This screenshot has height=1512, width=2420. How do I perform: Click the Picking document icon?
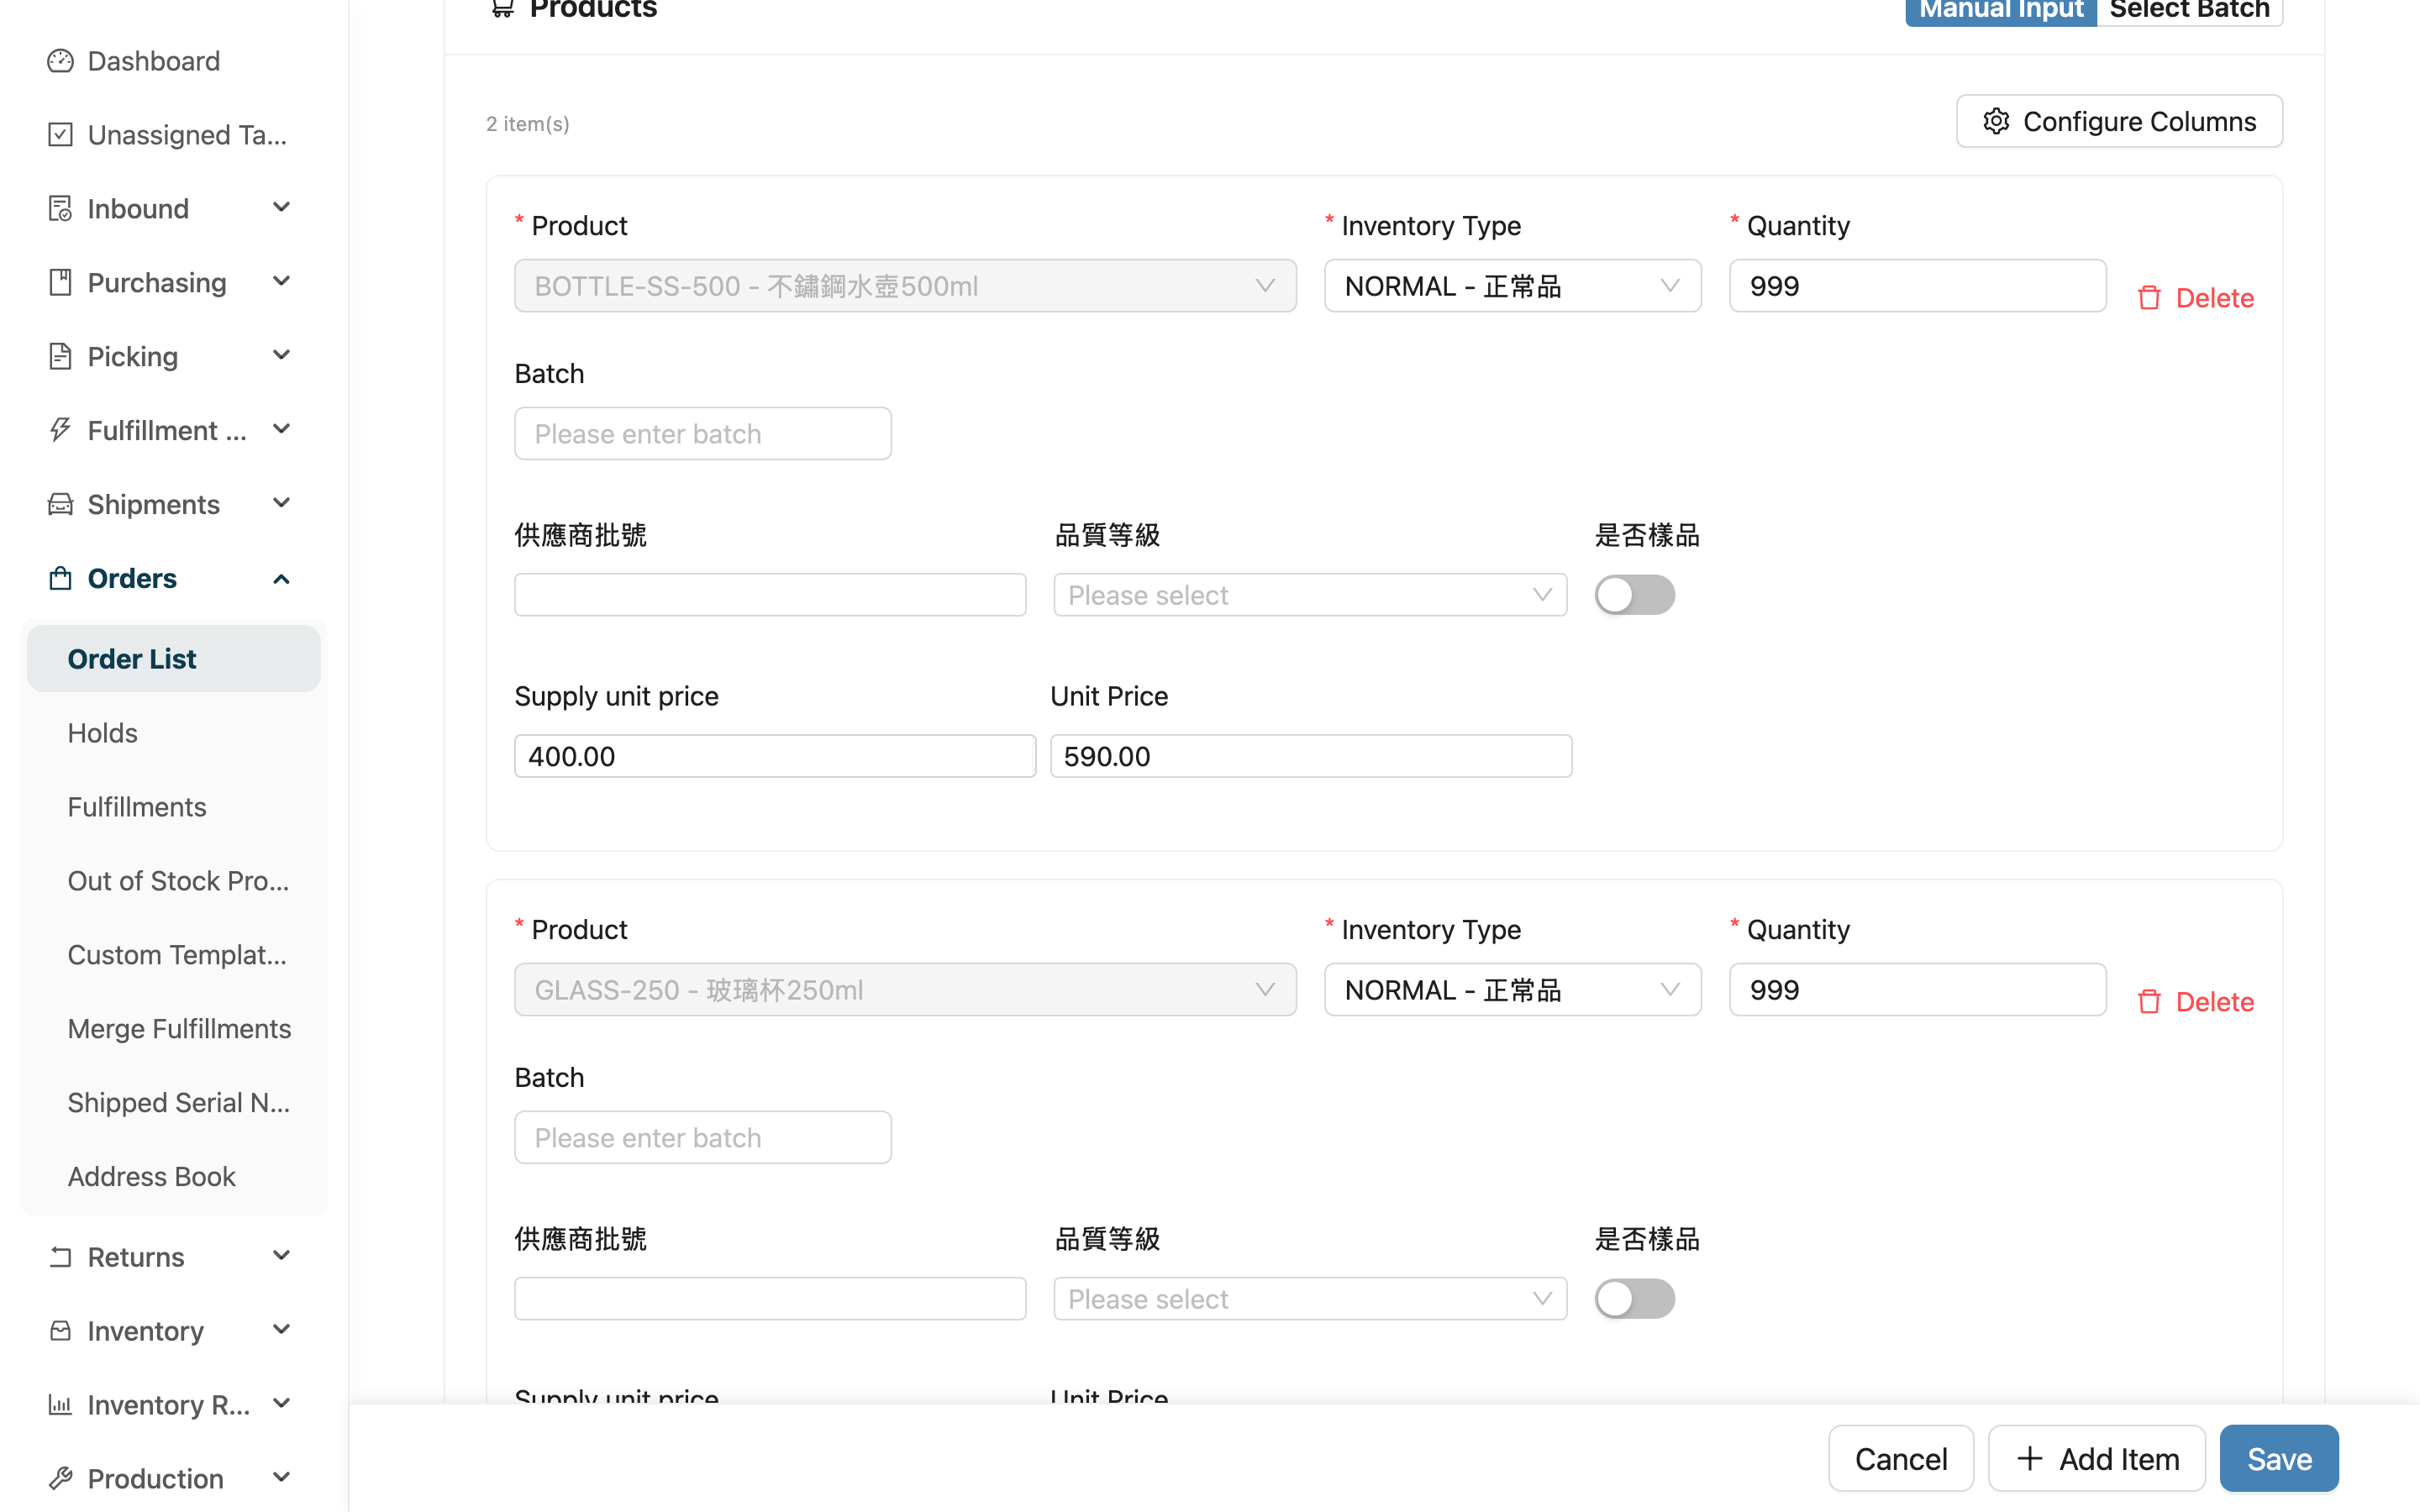pyautogui.click(x=60, y=357)
